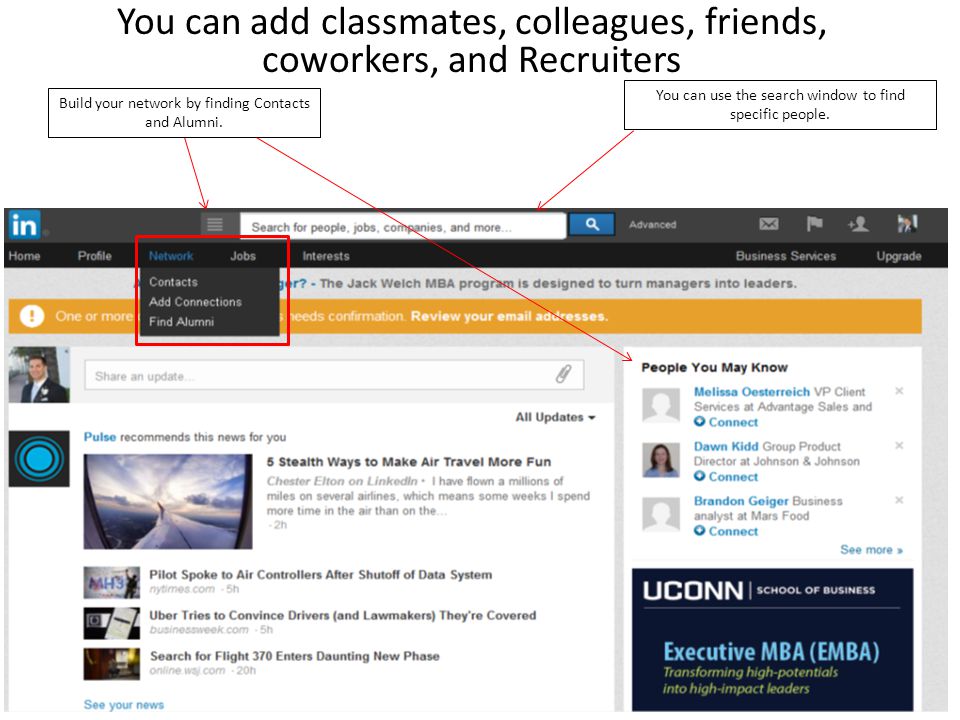Expand the All Updates dropdown
960x720 pixels.
(x=555, y=417)
